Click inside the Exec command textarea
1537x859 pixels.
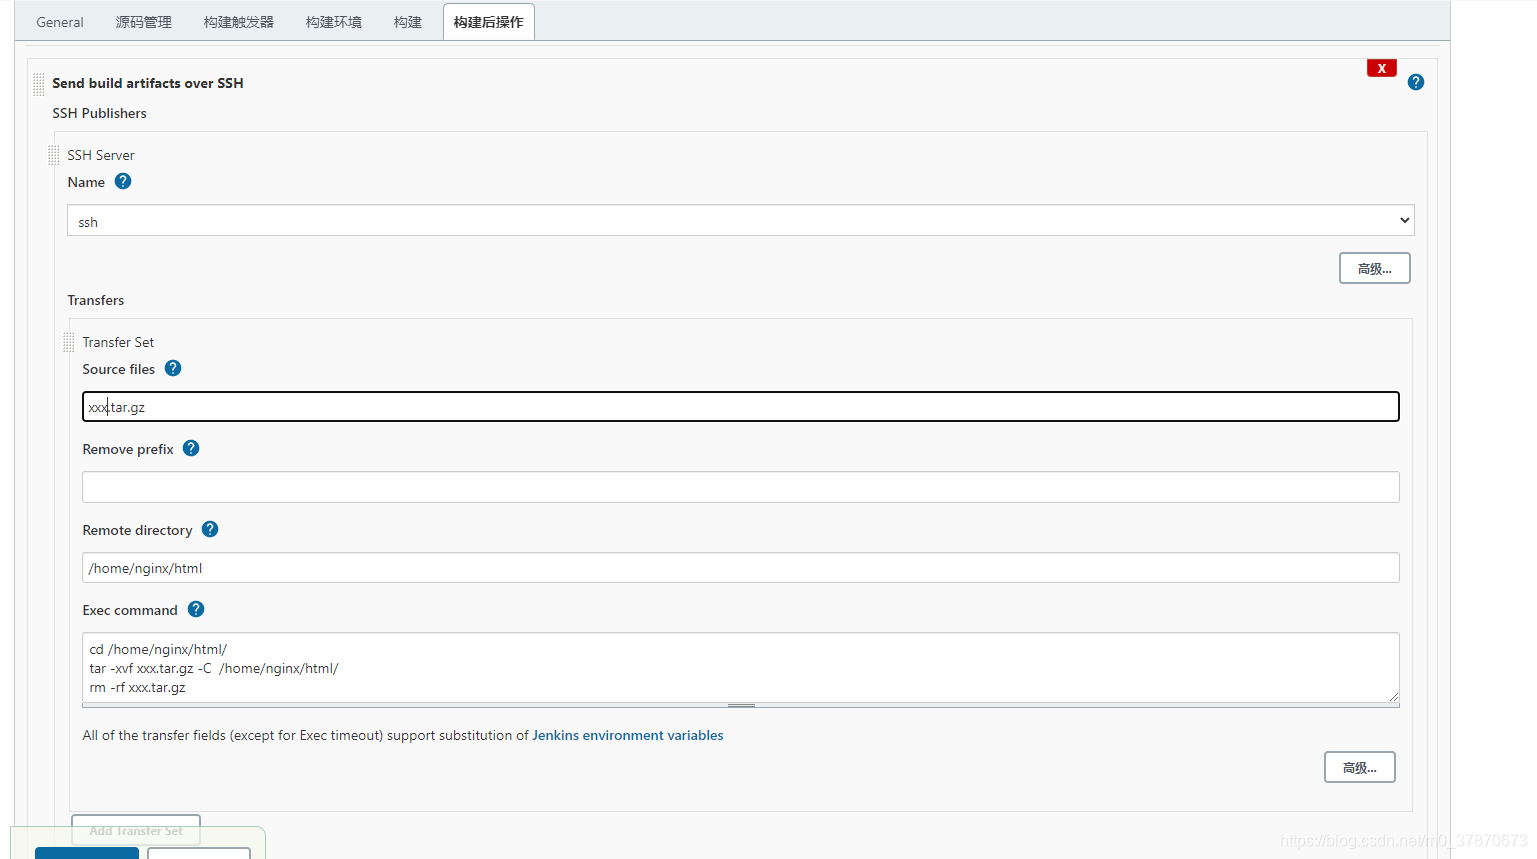tap(741, 667)
